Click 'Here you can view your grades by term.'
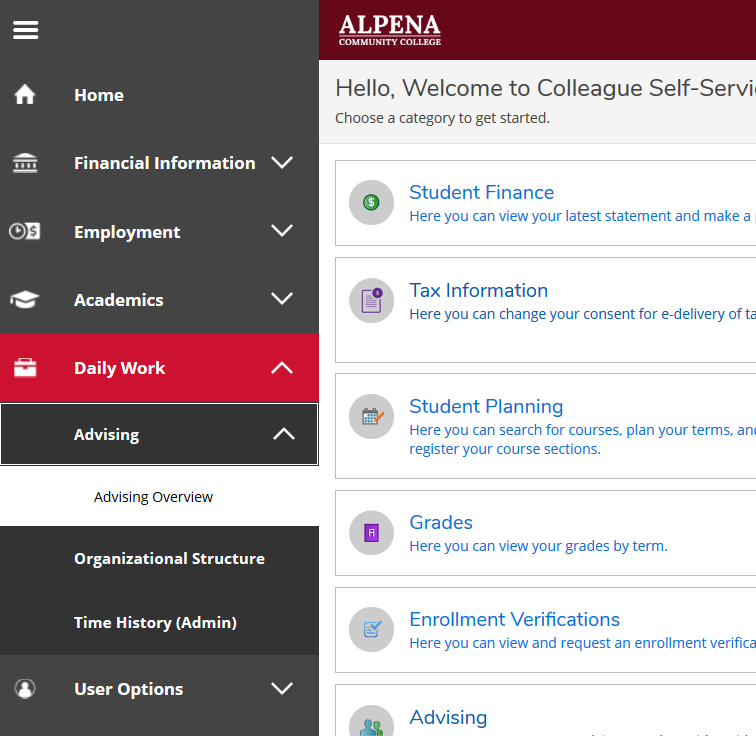756x736 pixels. tap(539, 546)
